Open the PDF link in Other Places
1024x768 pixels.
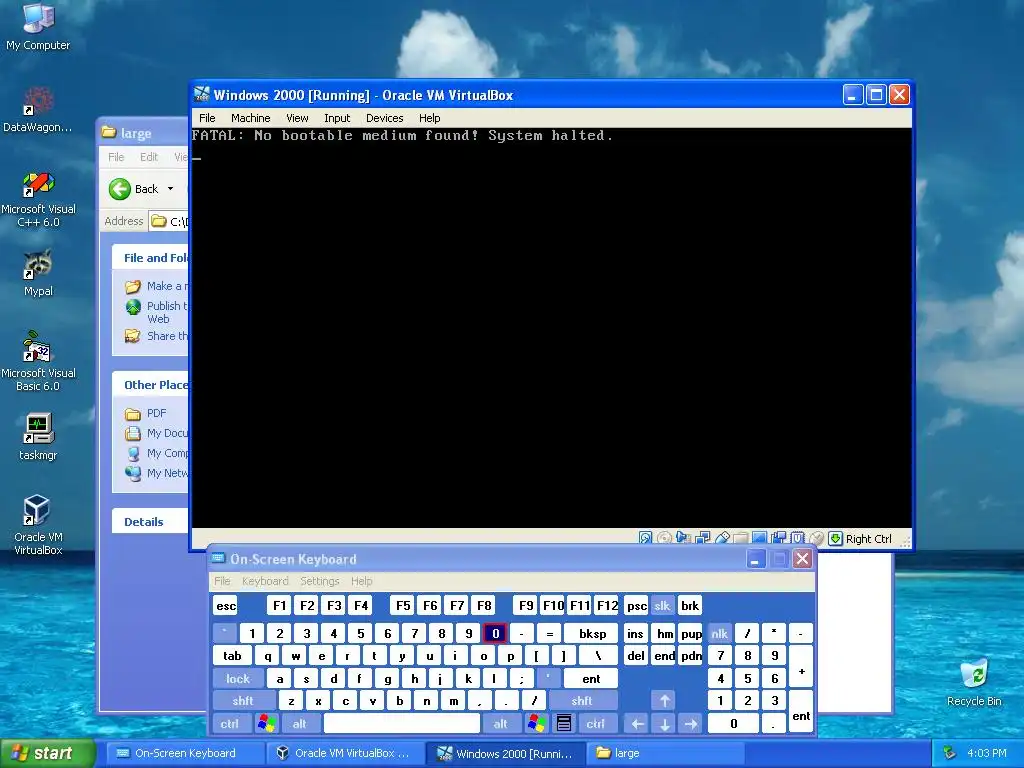156,413
